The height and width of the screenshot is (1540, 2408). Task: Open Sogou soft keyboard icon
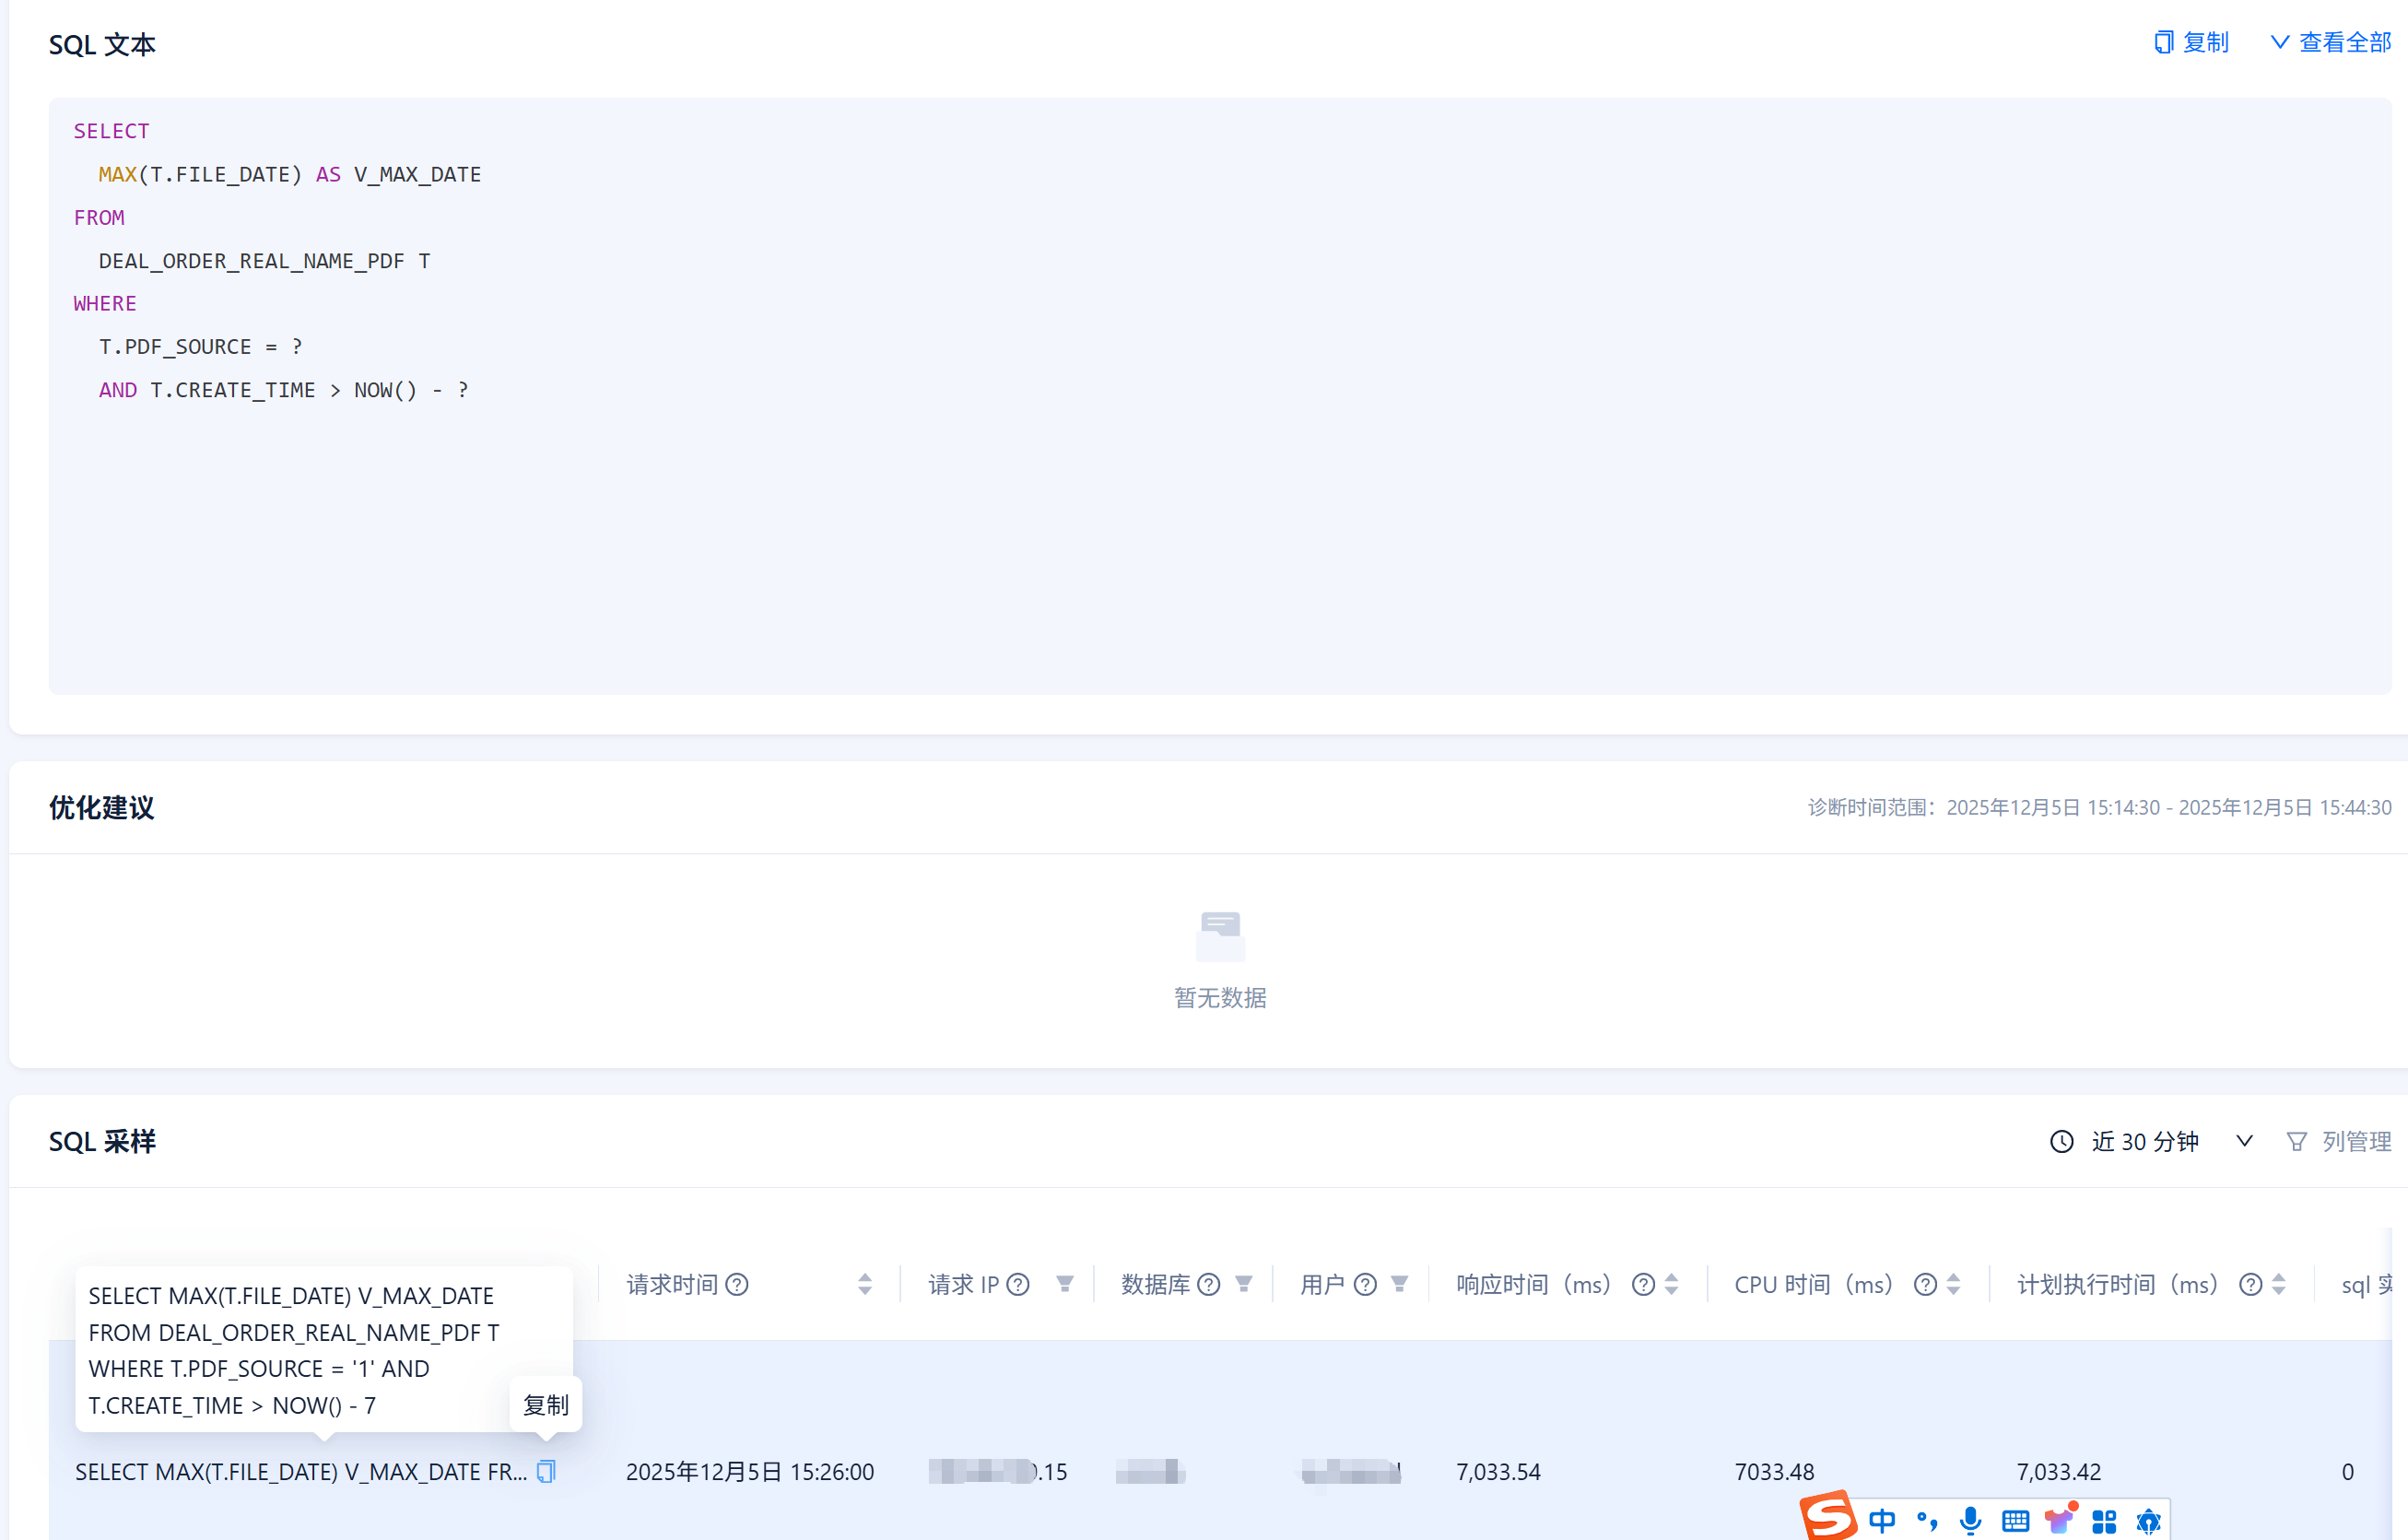2015,1521
